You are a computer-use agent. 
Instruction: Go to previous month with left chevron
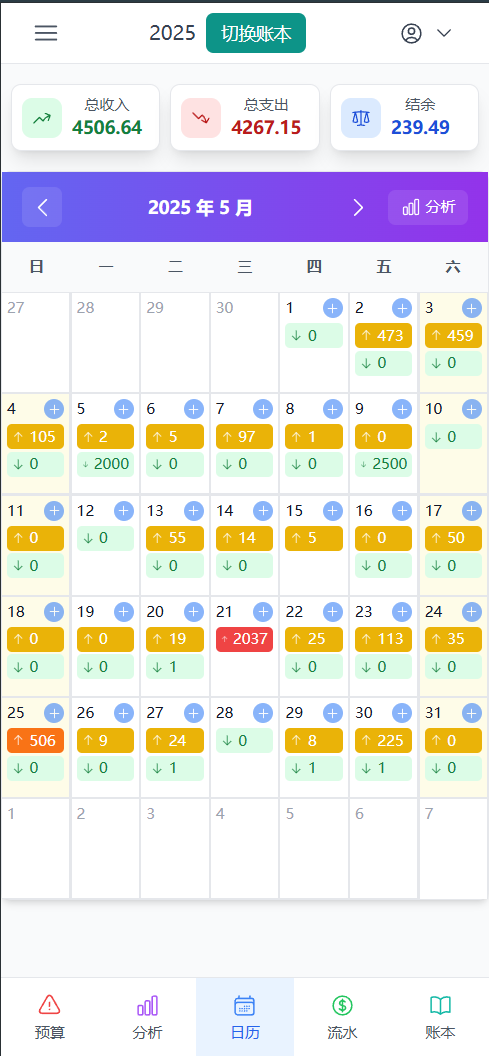pos(42,207)
